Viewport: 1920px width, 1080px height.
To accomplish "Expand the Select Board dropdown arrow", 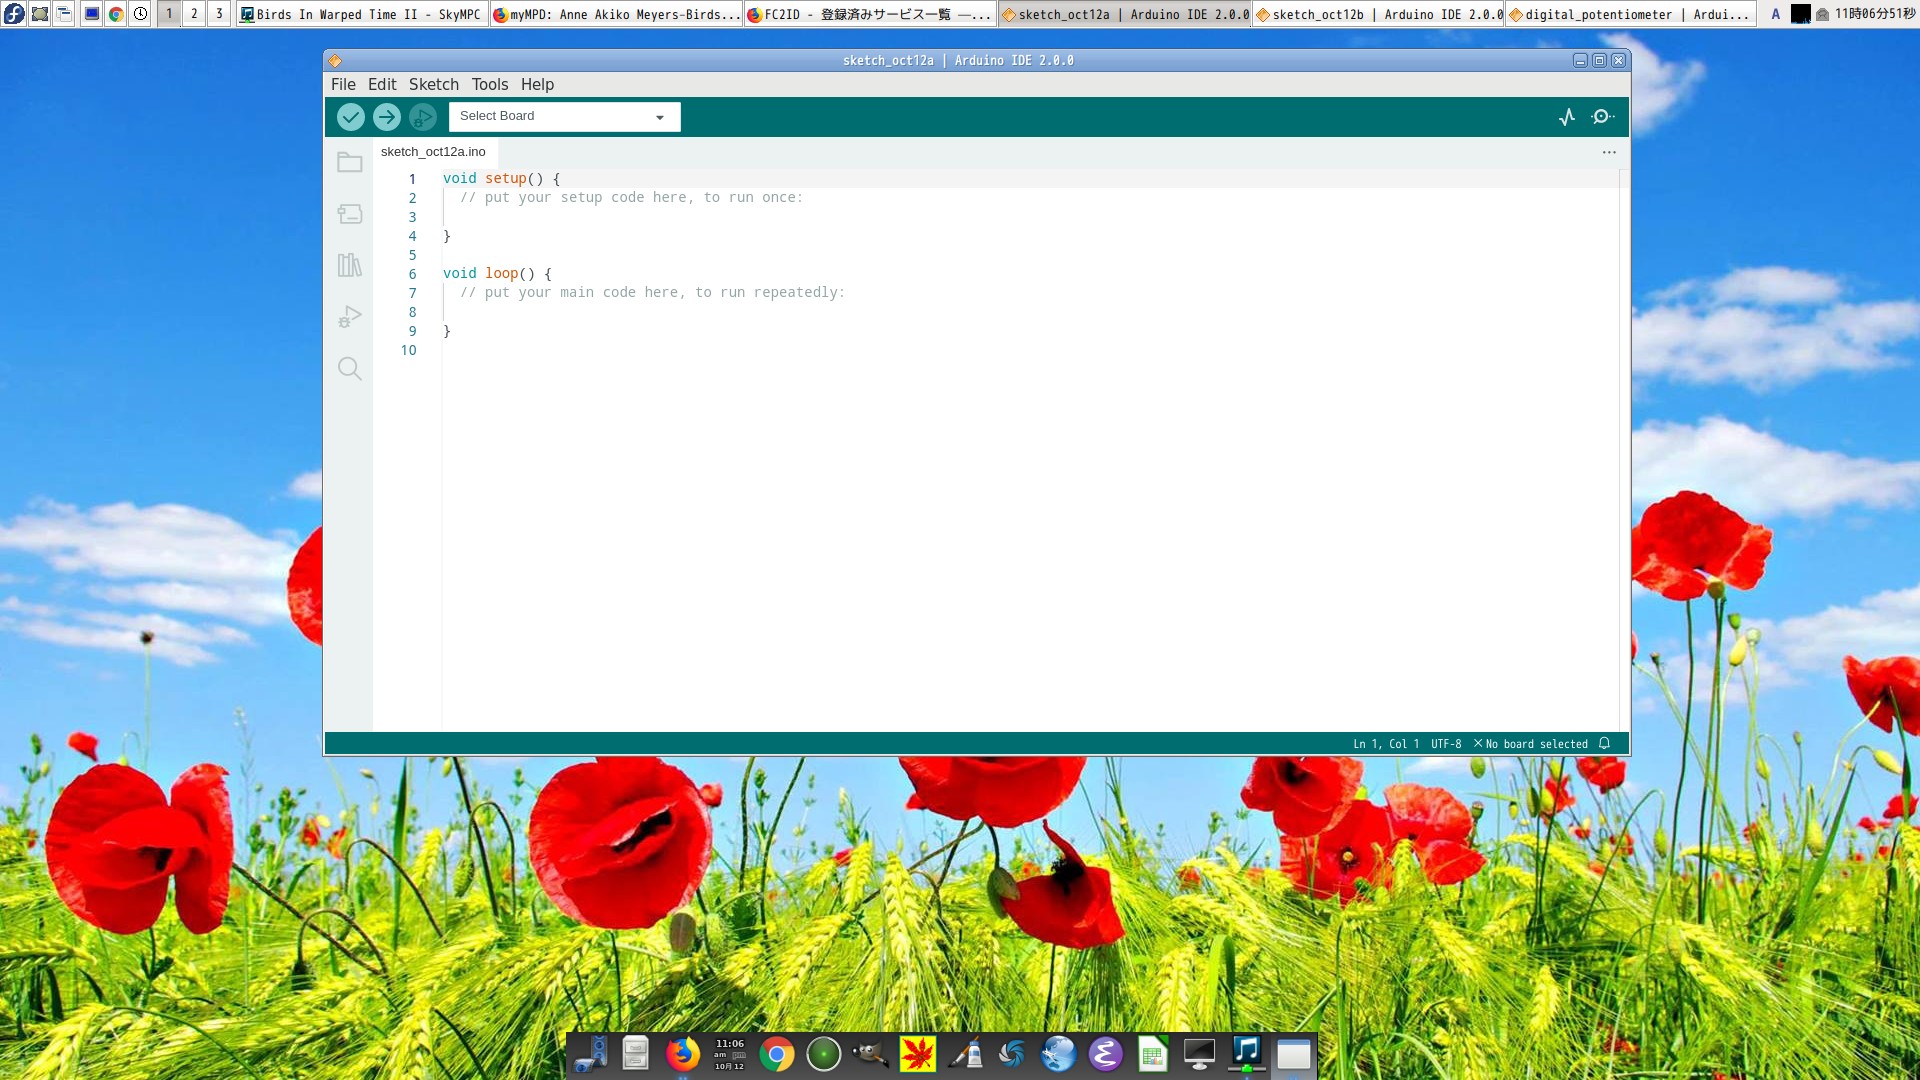I will pyautogui.click(x=658, y=116).
